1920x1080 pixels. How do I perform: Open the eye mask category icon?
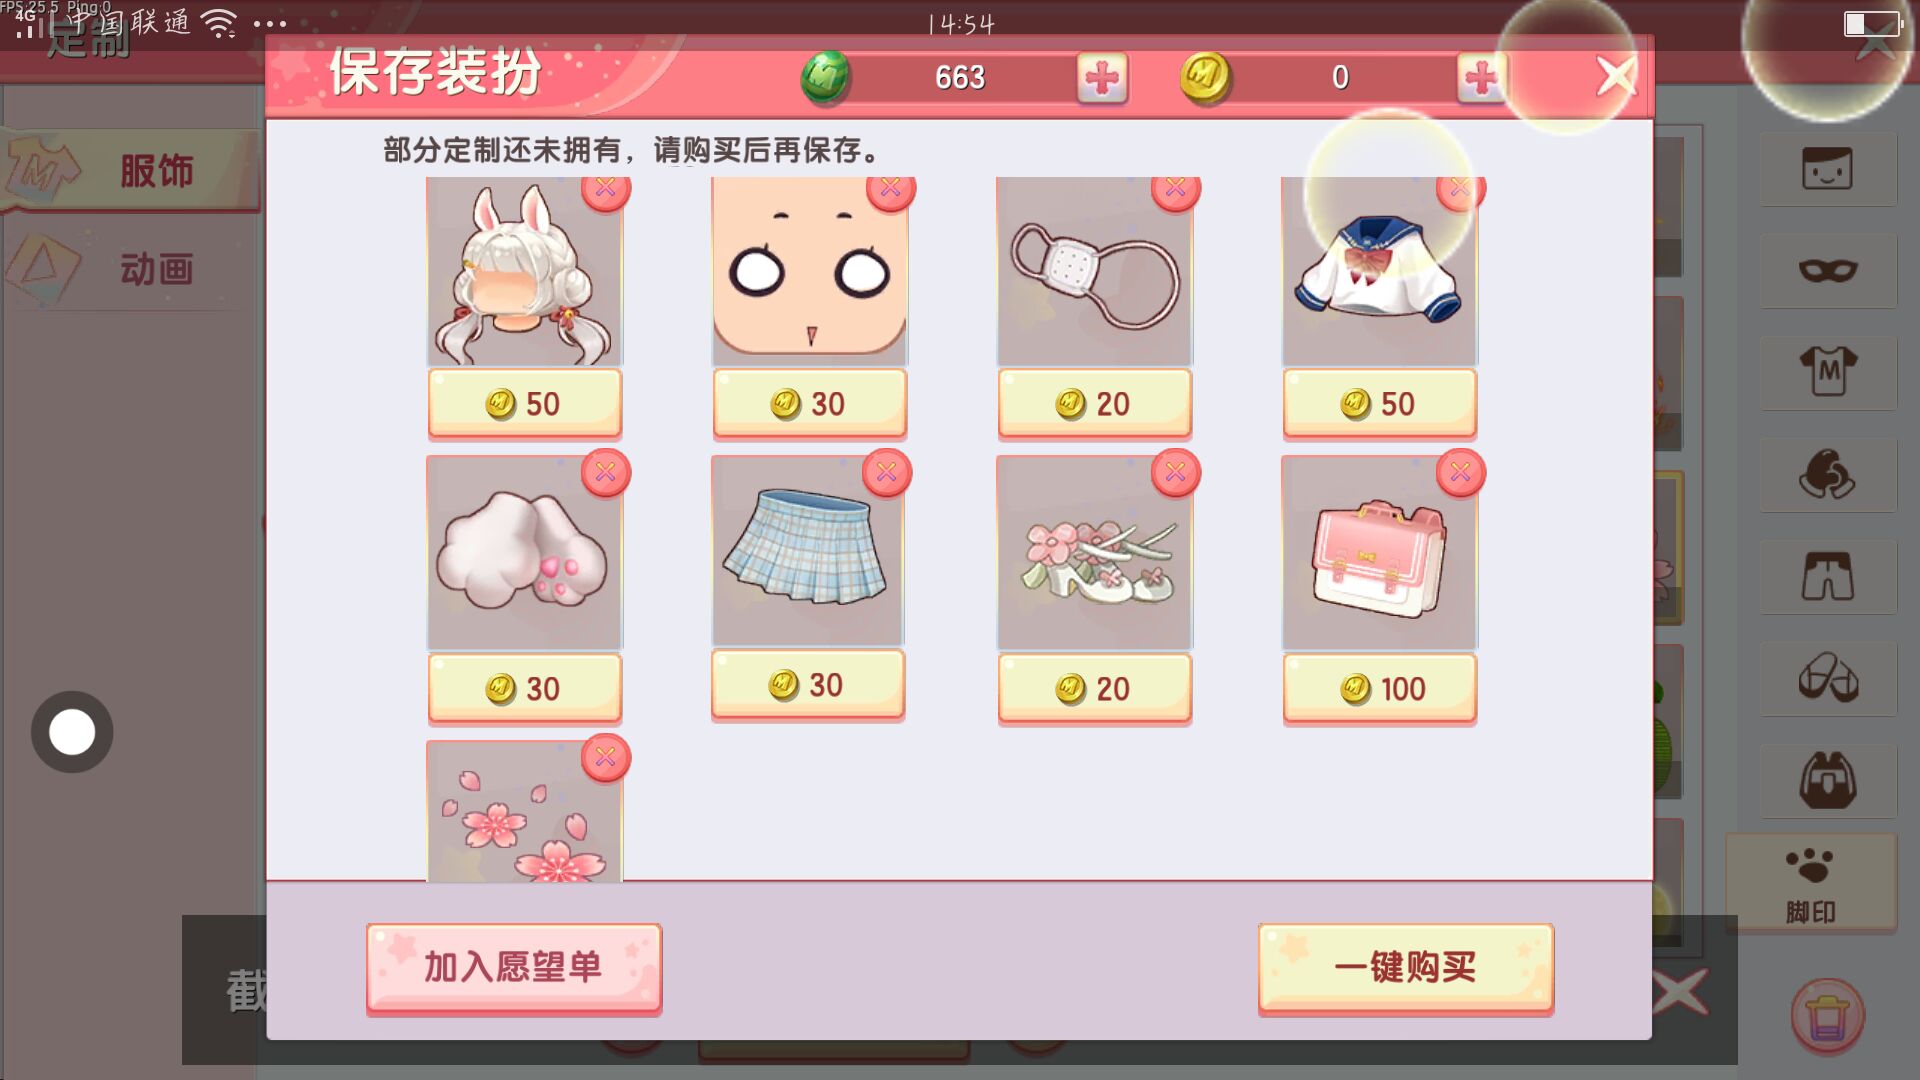pos(1827,271)
